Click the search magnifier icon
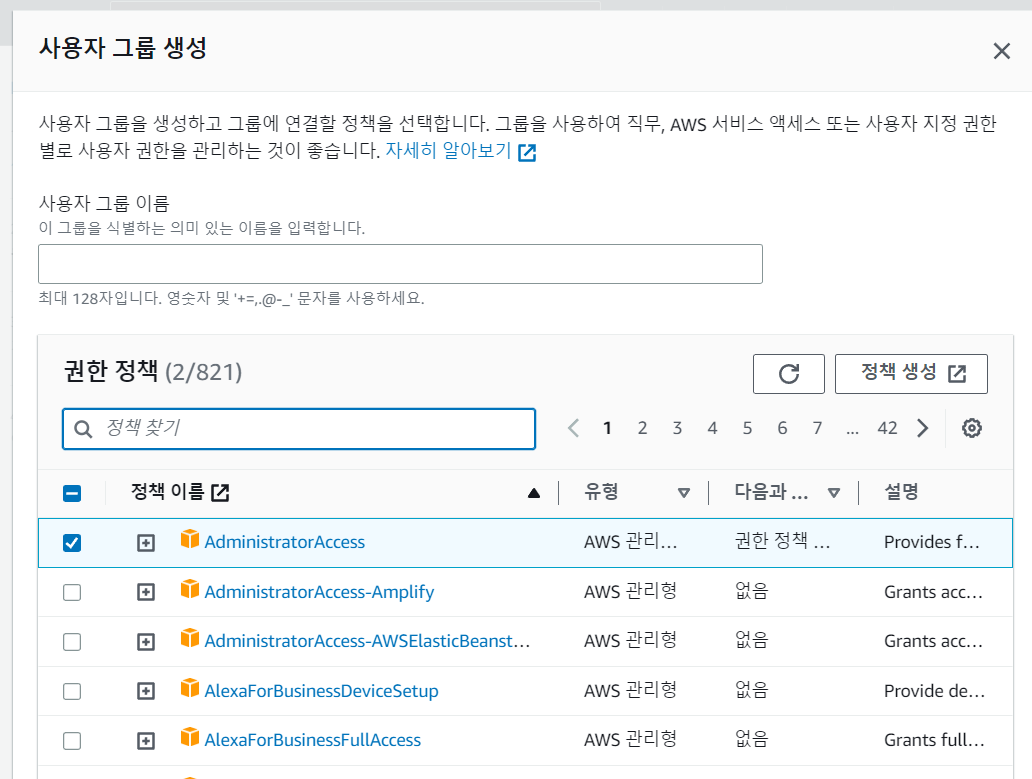This screenshot has width=1032, height=779. tap(83, 429)
